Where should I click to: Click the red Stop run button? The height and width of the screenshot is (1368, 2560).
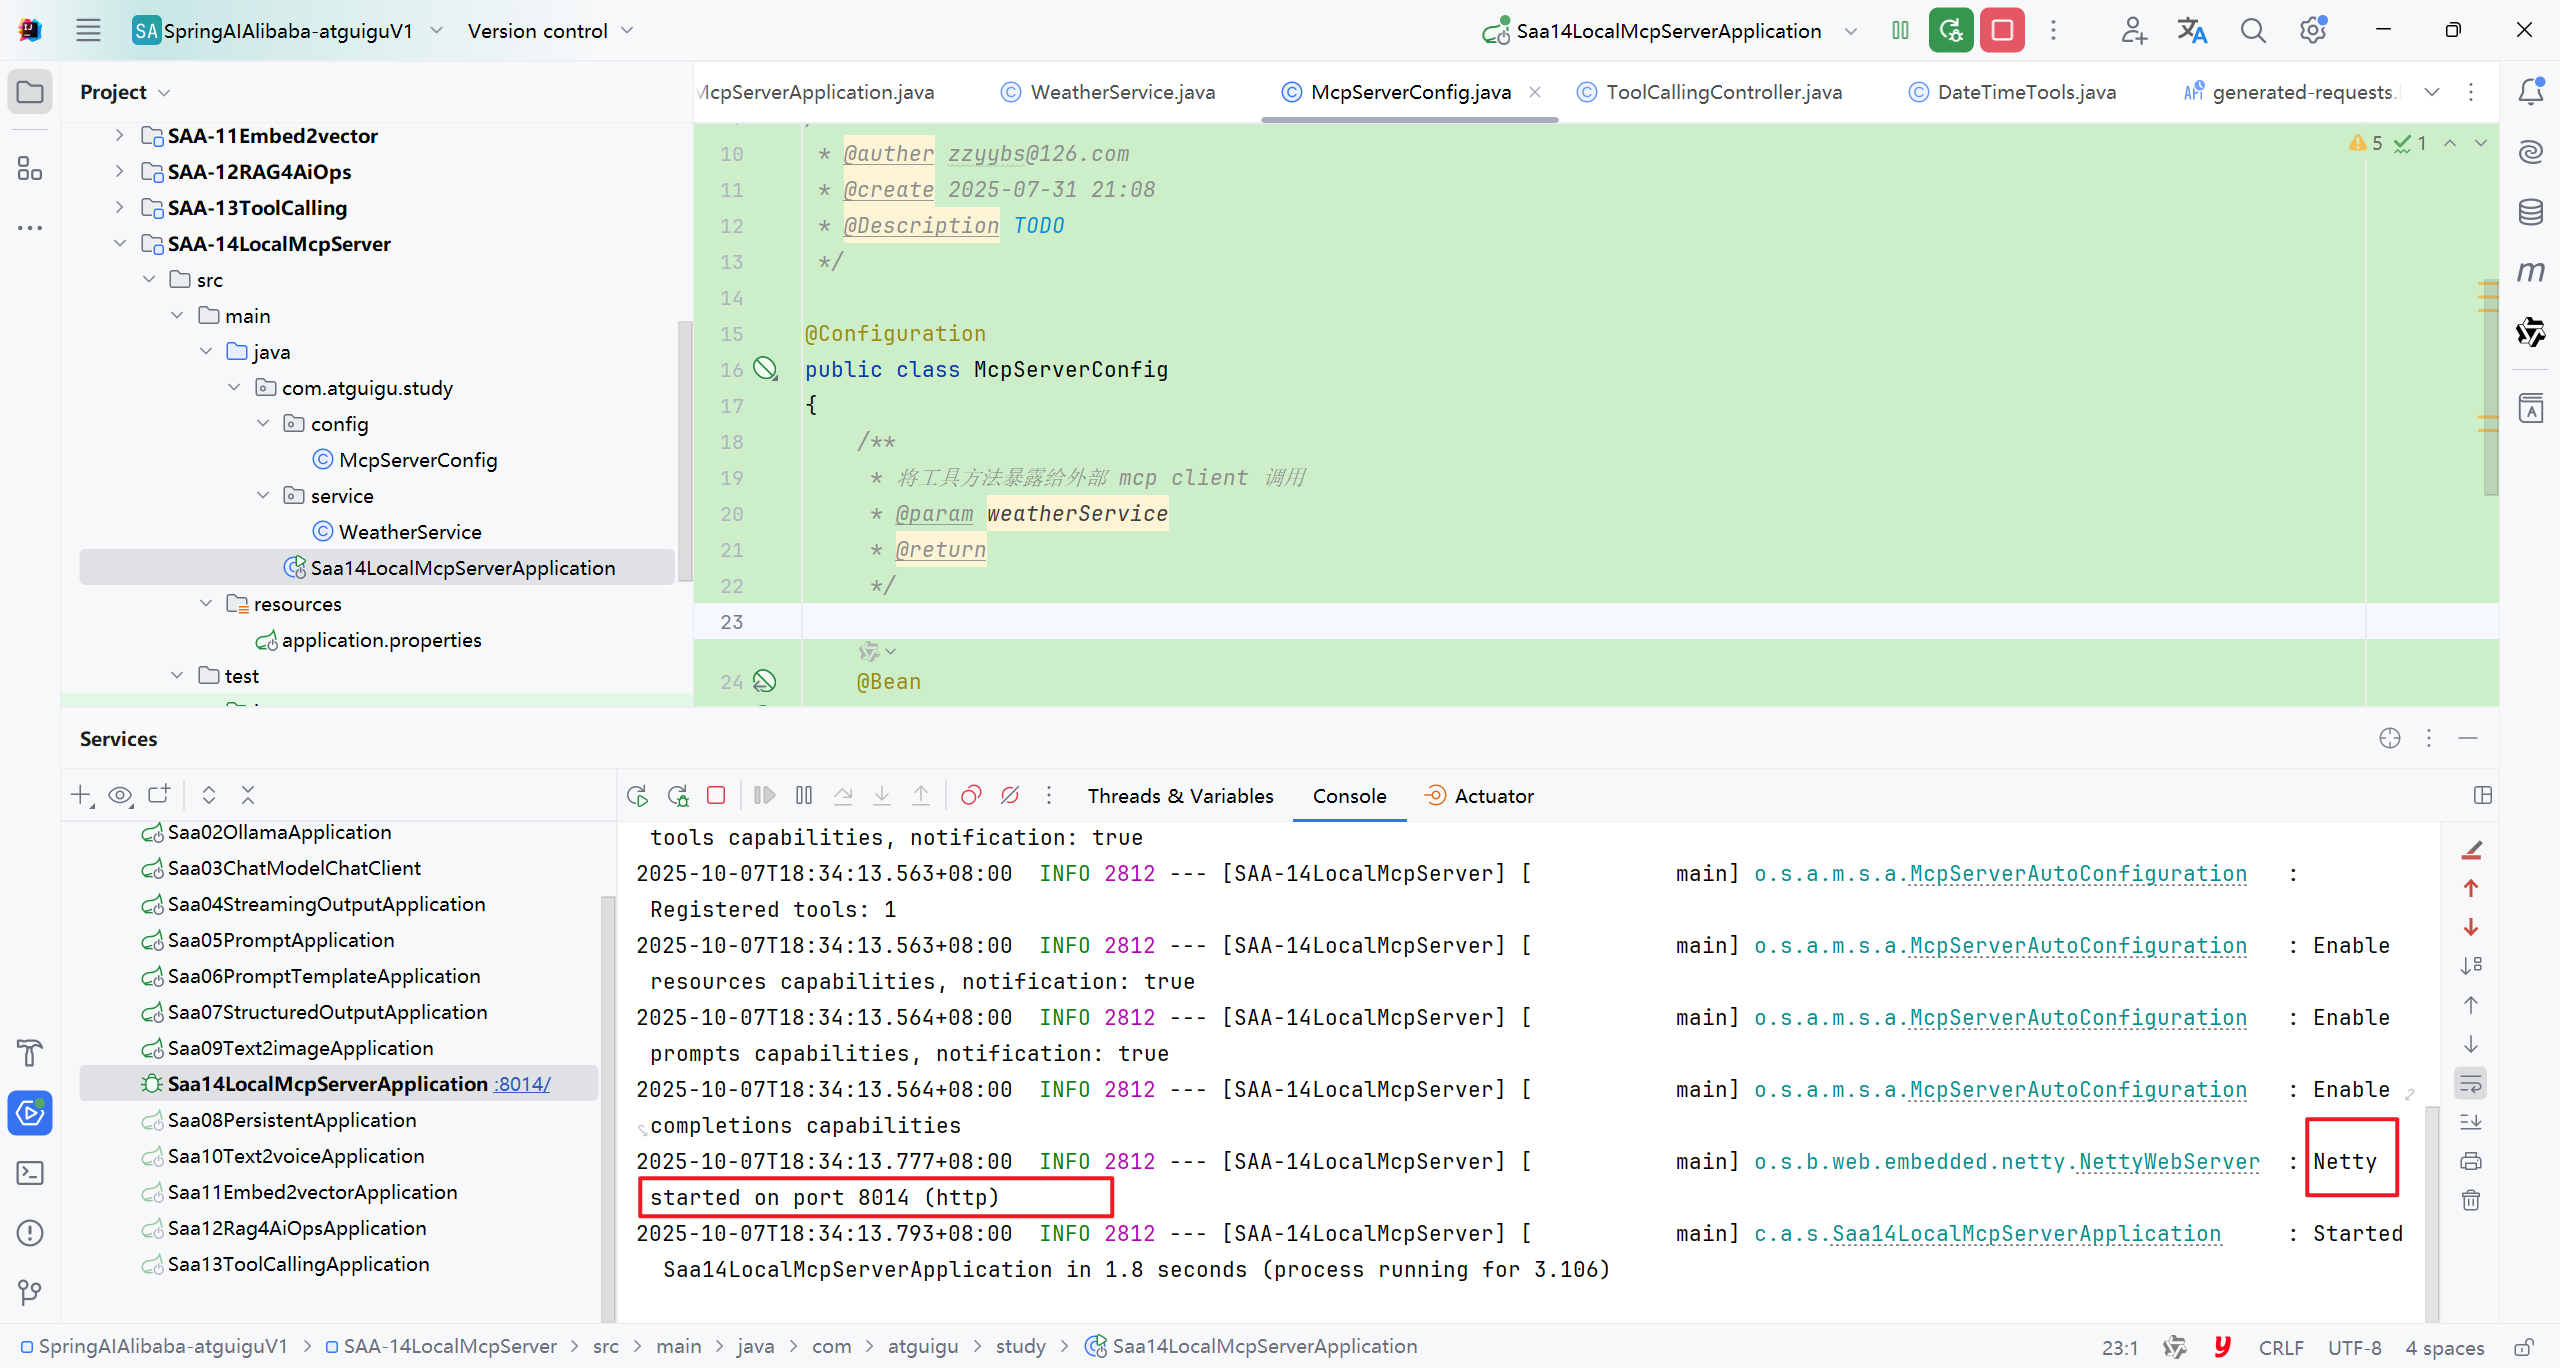point(2002,30)
